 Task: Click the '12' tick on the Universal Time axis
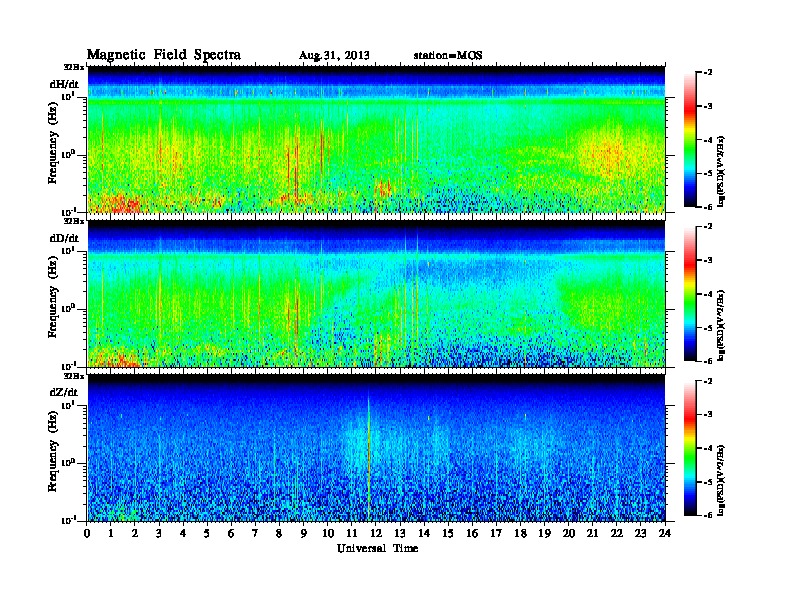(x=376, y=533)
